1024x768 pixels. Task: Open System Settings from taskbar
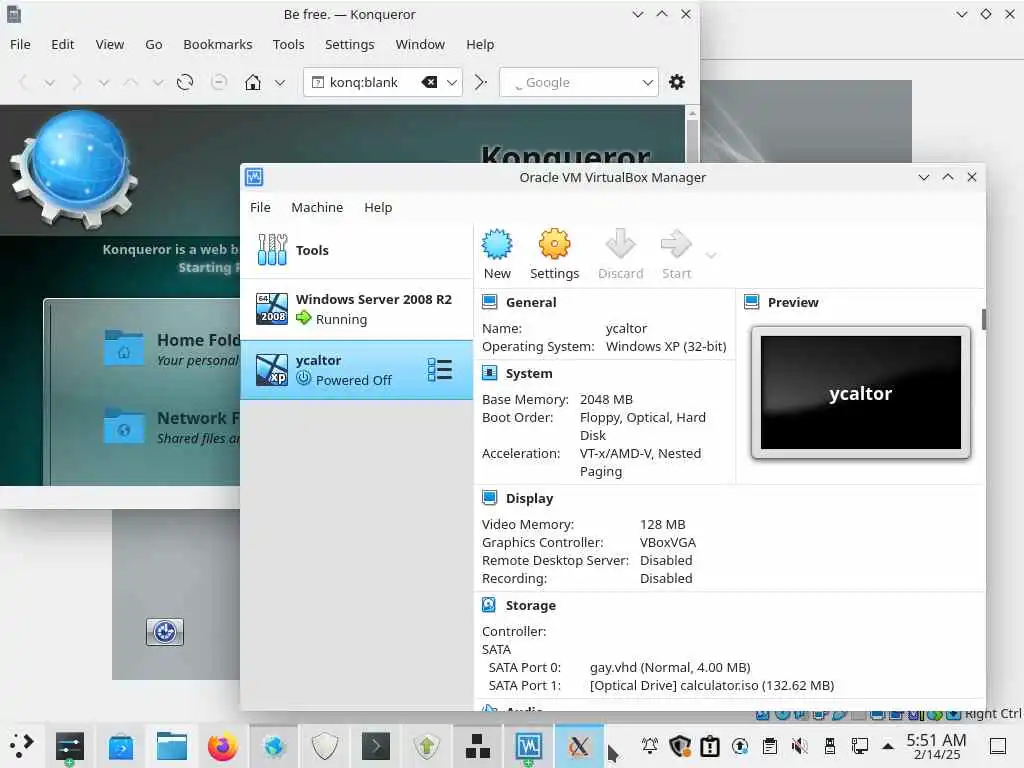(70, 745)
